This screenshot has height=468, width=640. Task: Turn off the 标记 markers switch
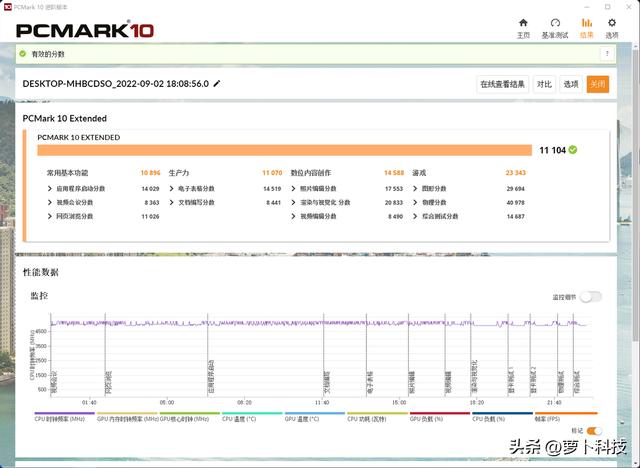tap(594, 431)
